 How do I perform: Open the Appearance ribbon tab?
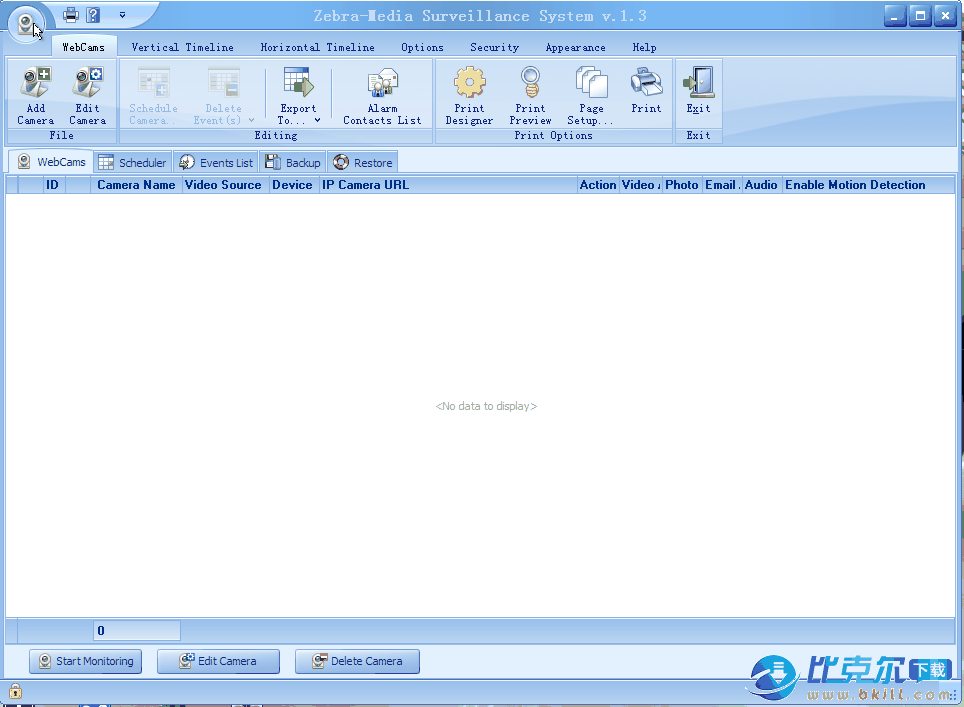click(575, 47)
